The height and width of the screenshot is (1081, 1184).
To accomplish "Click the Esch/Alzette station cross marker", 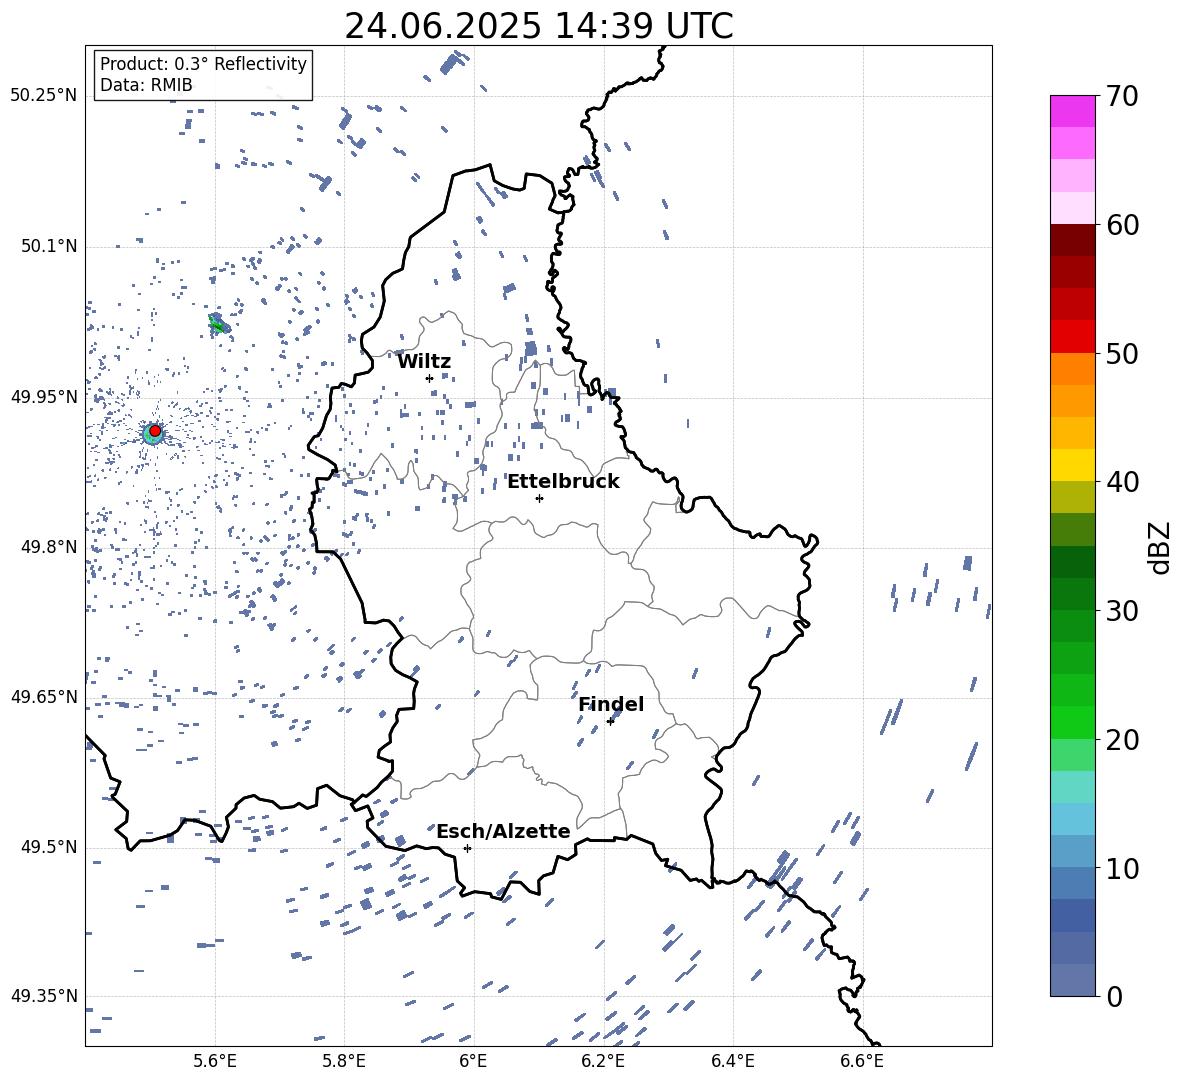I will pyautogui.click(x=467, y=848).
